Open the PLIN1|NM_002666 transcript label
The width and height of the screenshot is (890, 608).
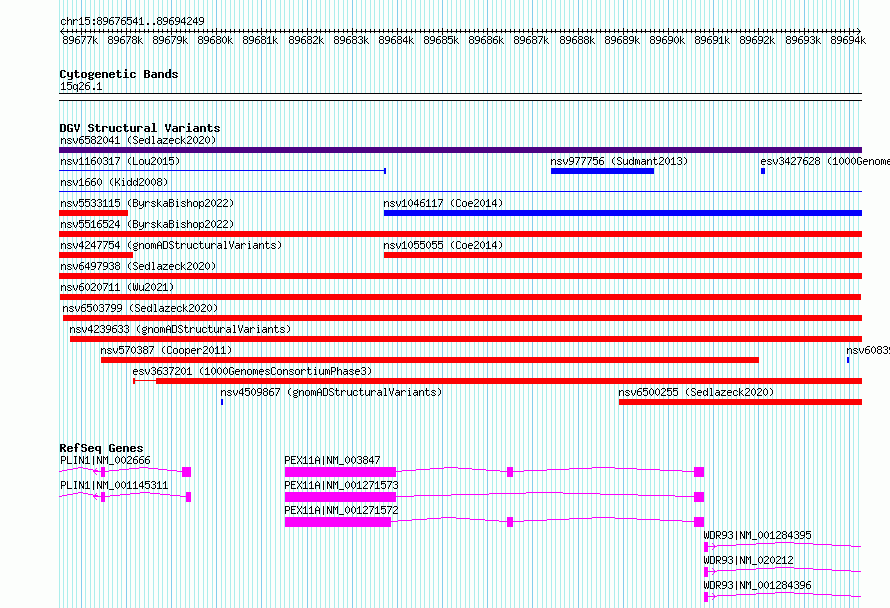[x=105, y=460]
